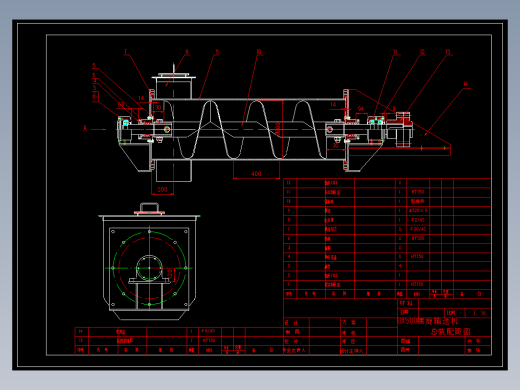
Task: Click HT150 in parts list row 1
Action: (x=417, y=284)
